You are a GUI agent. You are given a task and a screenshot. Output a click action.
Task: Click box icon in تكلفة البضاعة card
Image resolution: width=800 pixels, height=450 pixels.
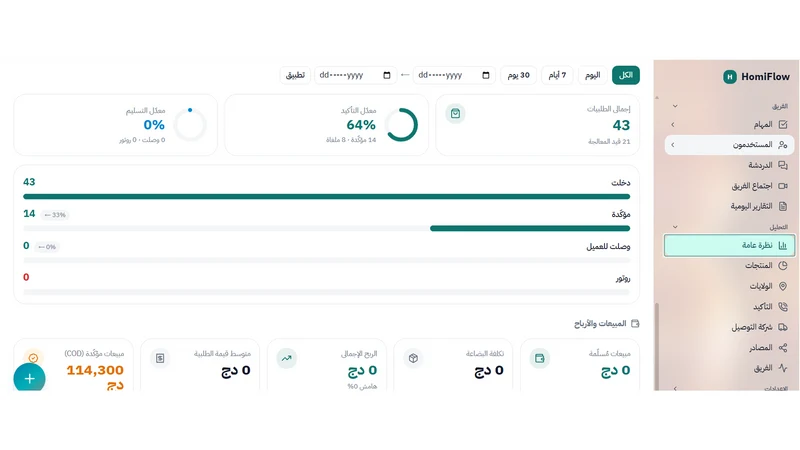(413, 358)
